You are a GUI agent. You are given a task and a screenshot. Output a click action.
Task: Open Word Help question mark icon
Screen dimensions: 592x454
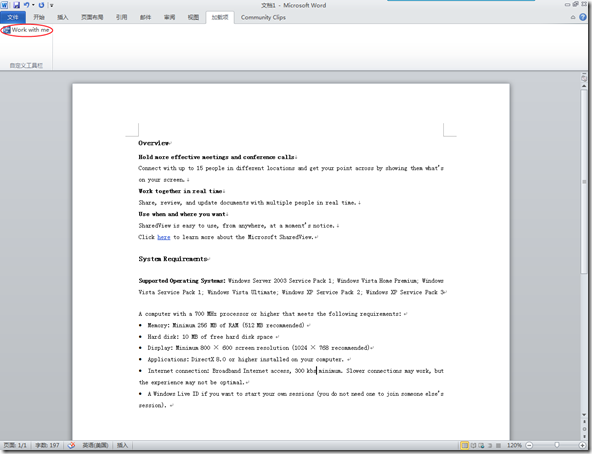coord(583,17)
